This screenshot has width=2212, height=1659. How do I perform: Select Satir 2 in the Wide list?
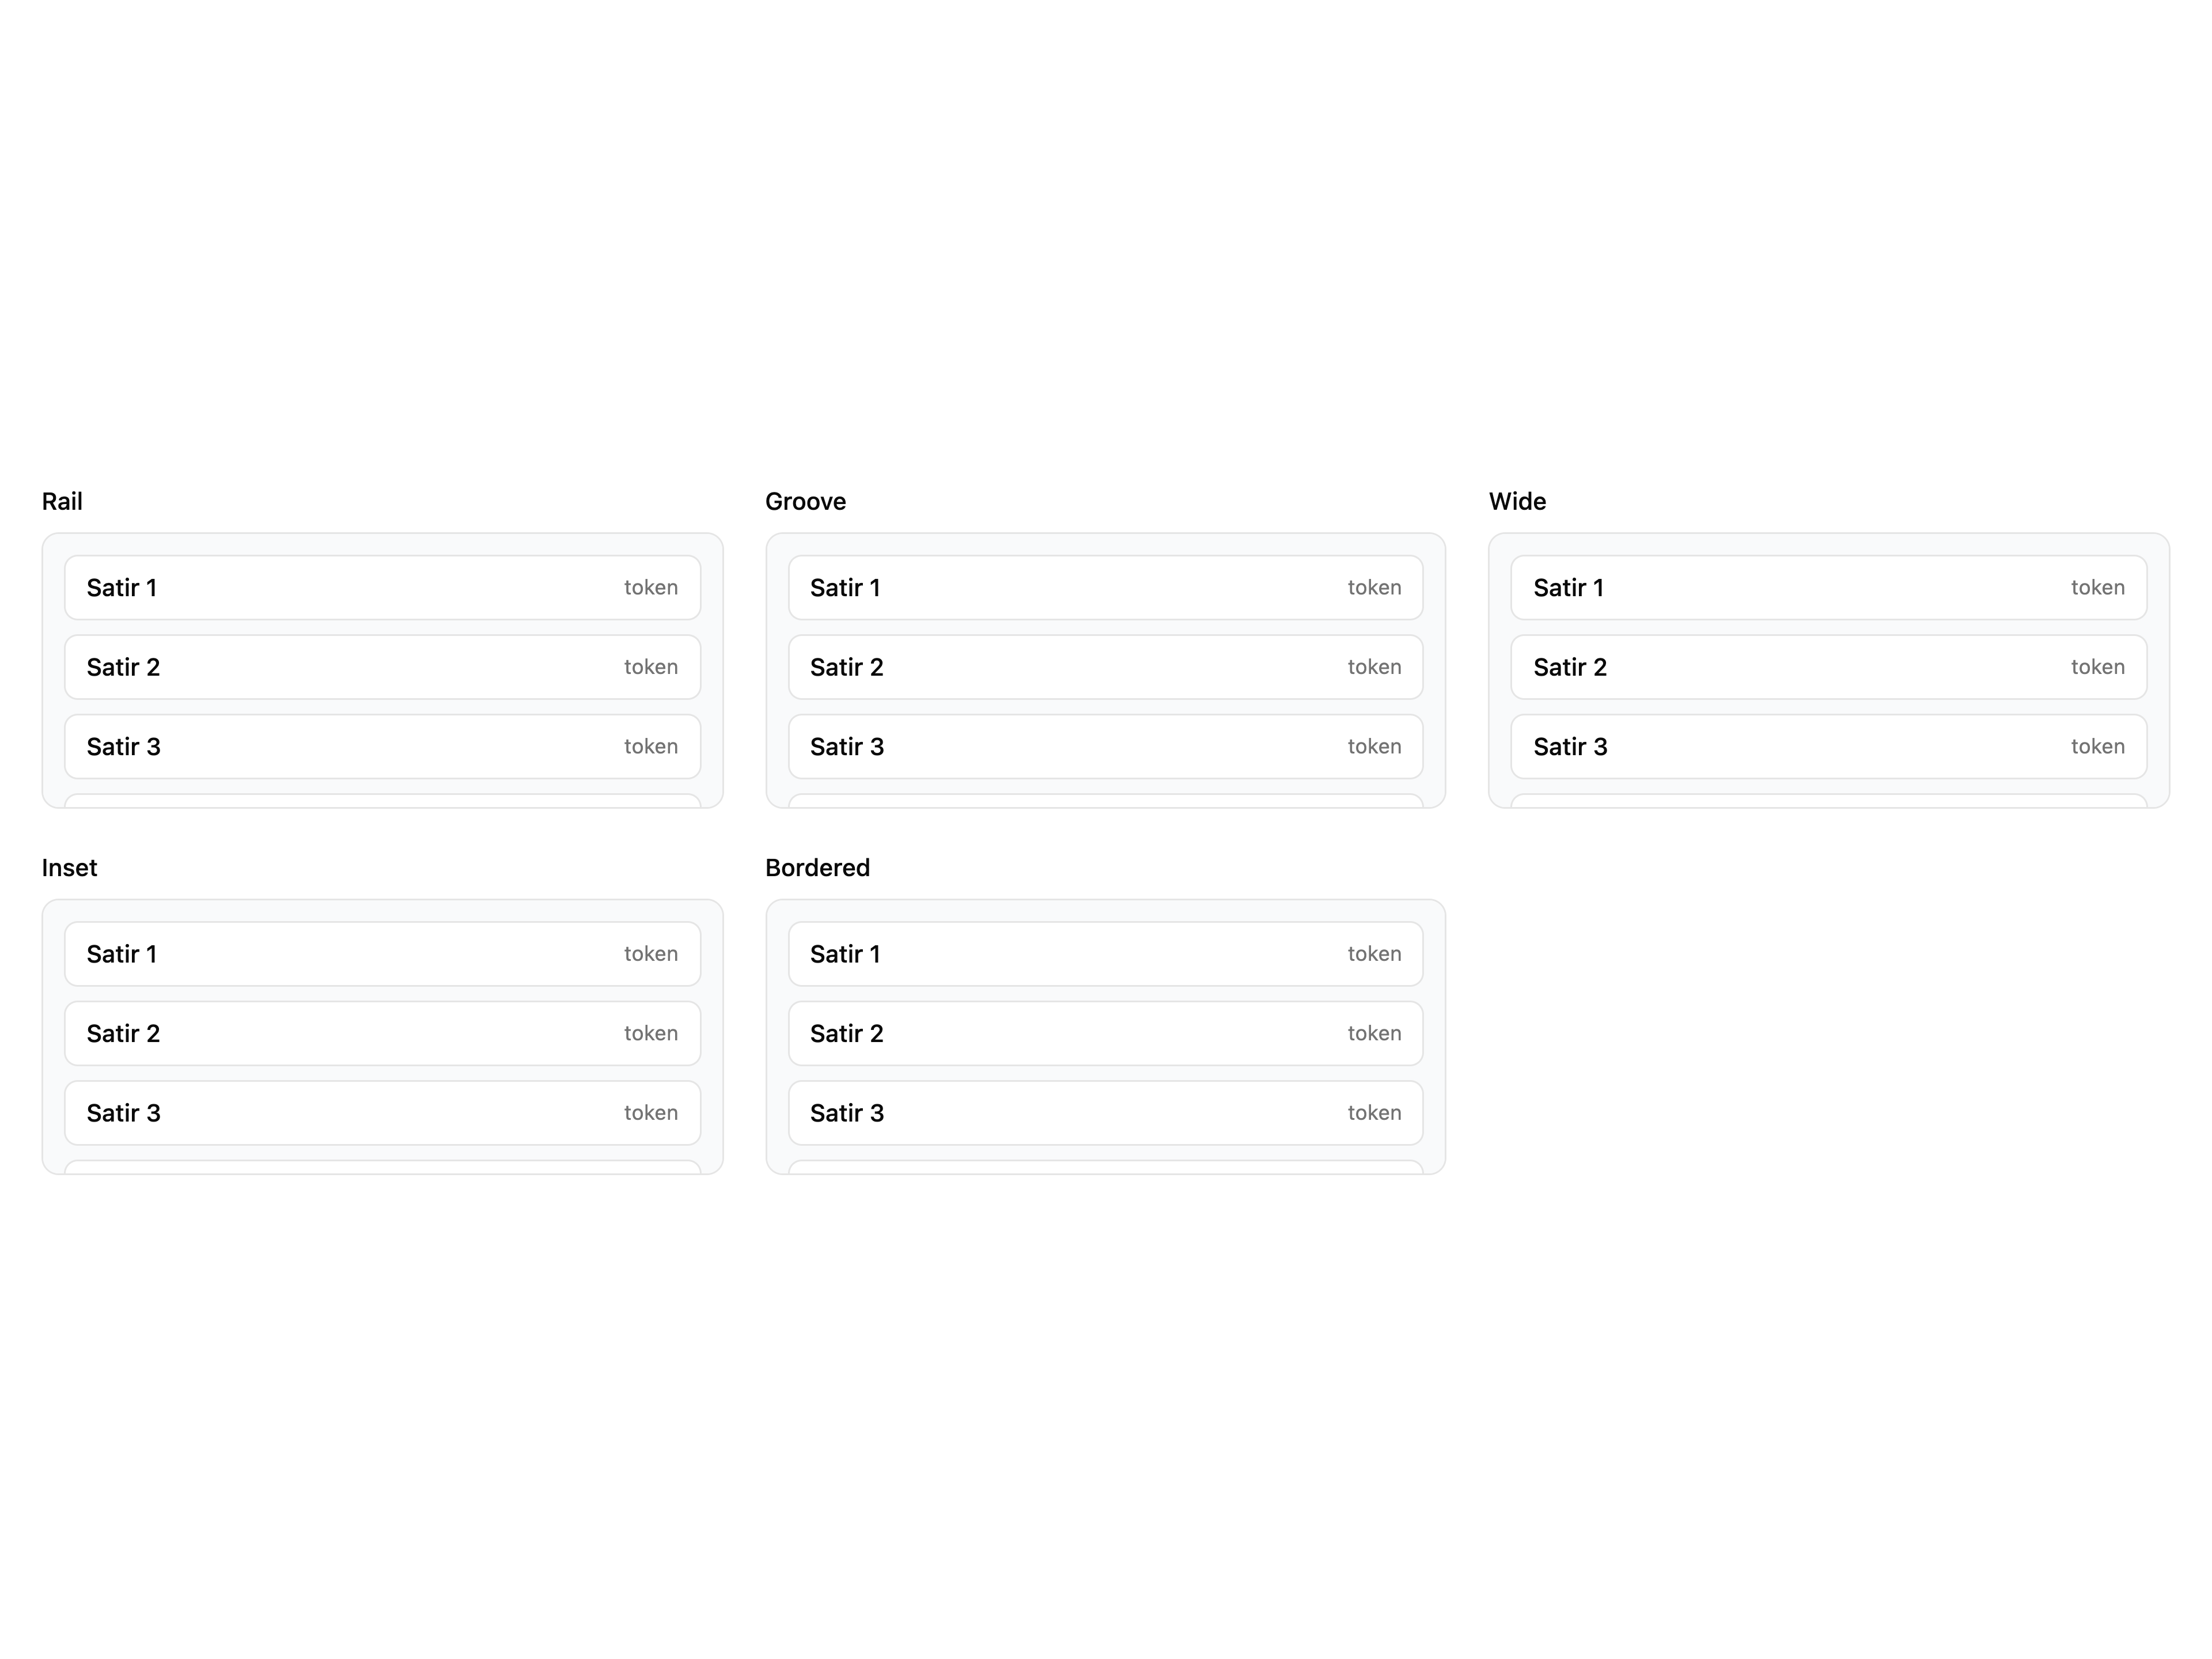[1829, 667]
